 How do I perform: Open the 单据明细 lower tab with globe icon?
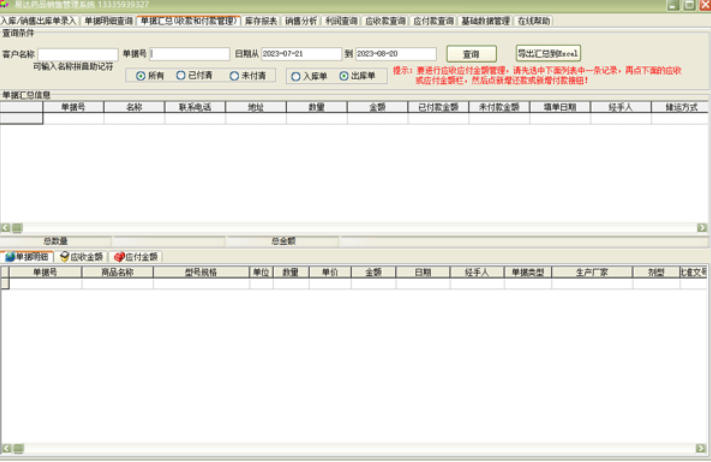[27, 257]
